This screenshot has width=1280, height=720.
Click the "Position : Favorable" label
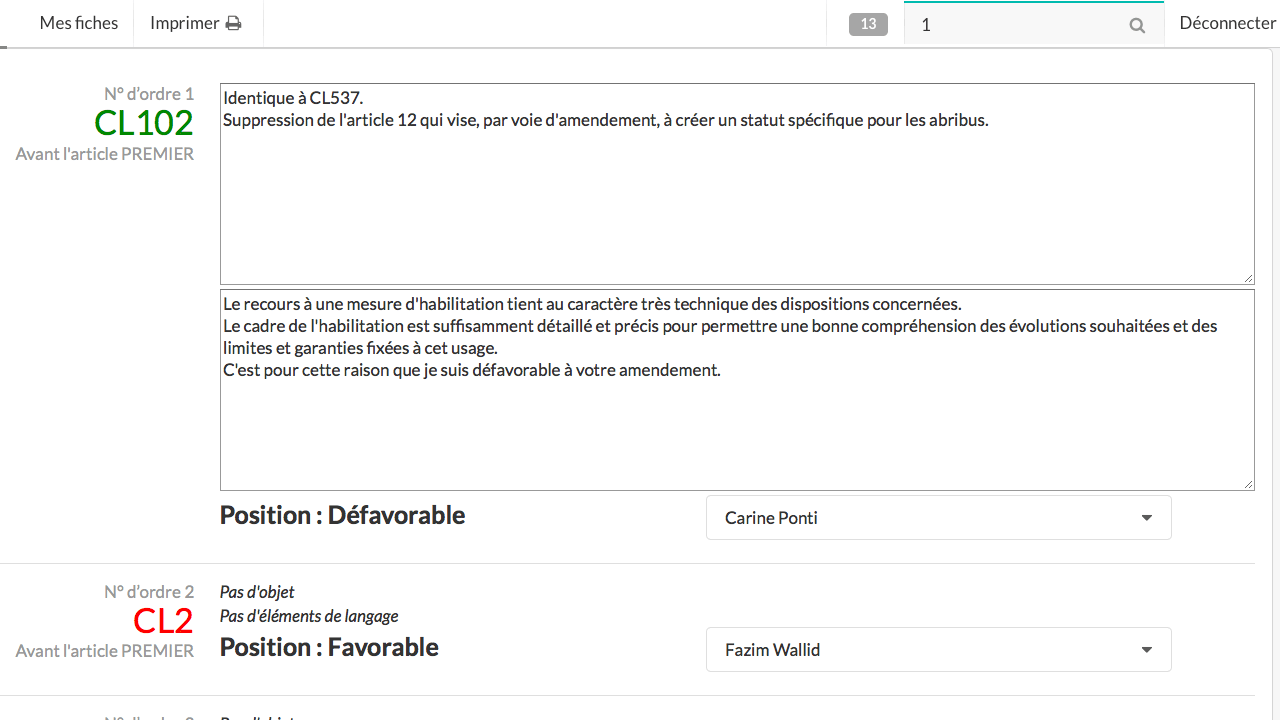[329, 647]
